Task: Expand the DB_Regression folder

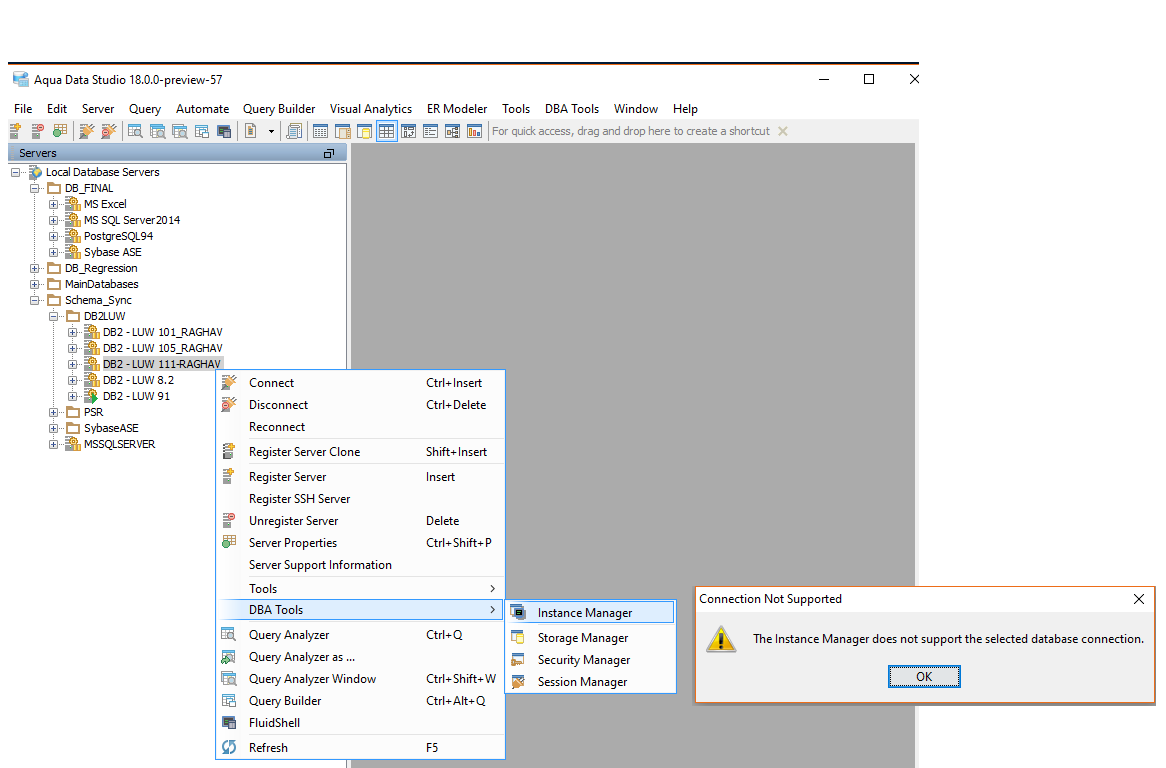Action: (35, 268)
